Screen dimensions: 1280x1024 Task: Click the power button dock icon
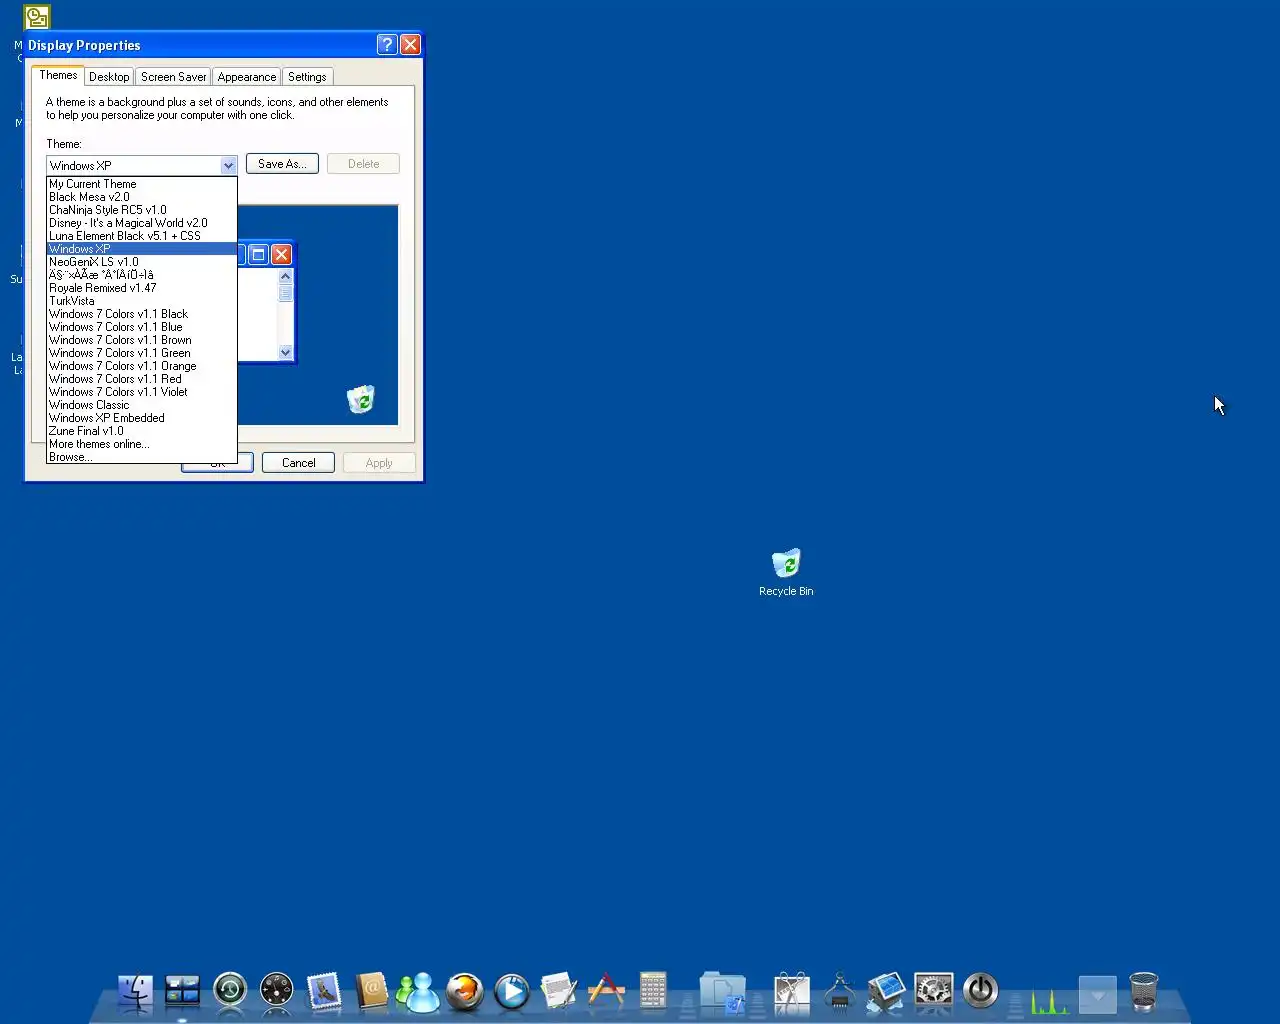pyautogui.click(x=981, y=991)
